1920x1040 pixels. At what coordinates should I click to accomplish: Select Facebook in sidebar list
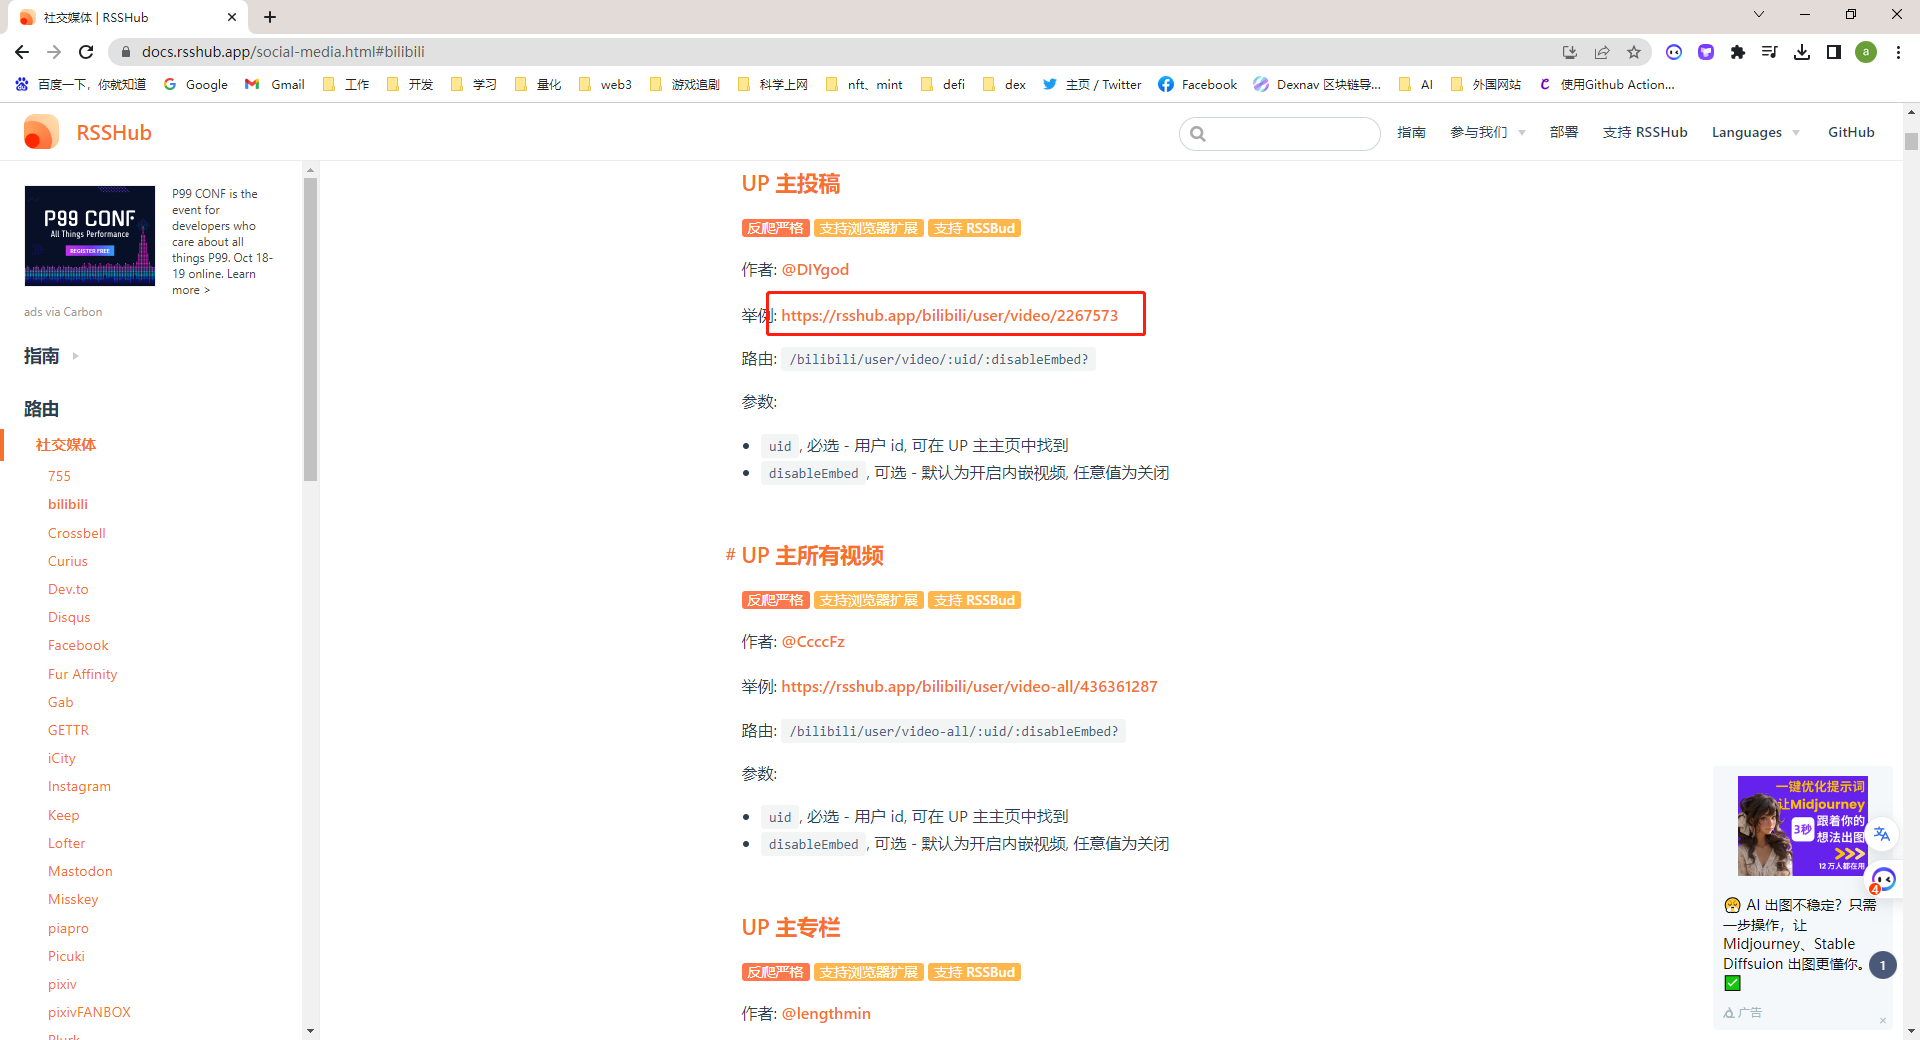click(x=78, y=645)
